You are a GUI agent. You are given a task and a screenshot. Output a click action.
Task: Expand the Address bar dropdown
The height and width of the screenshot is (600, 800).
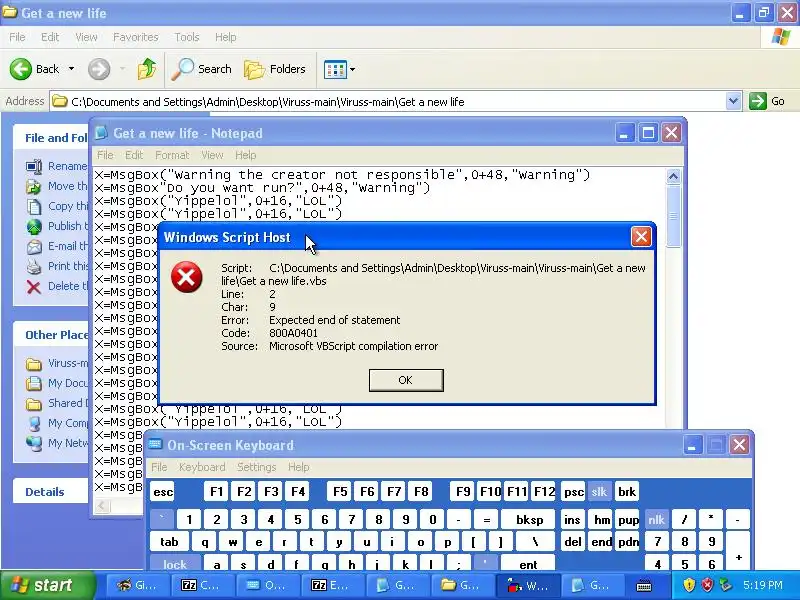point(733,101)
